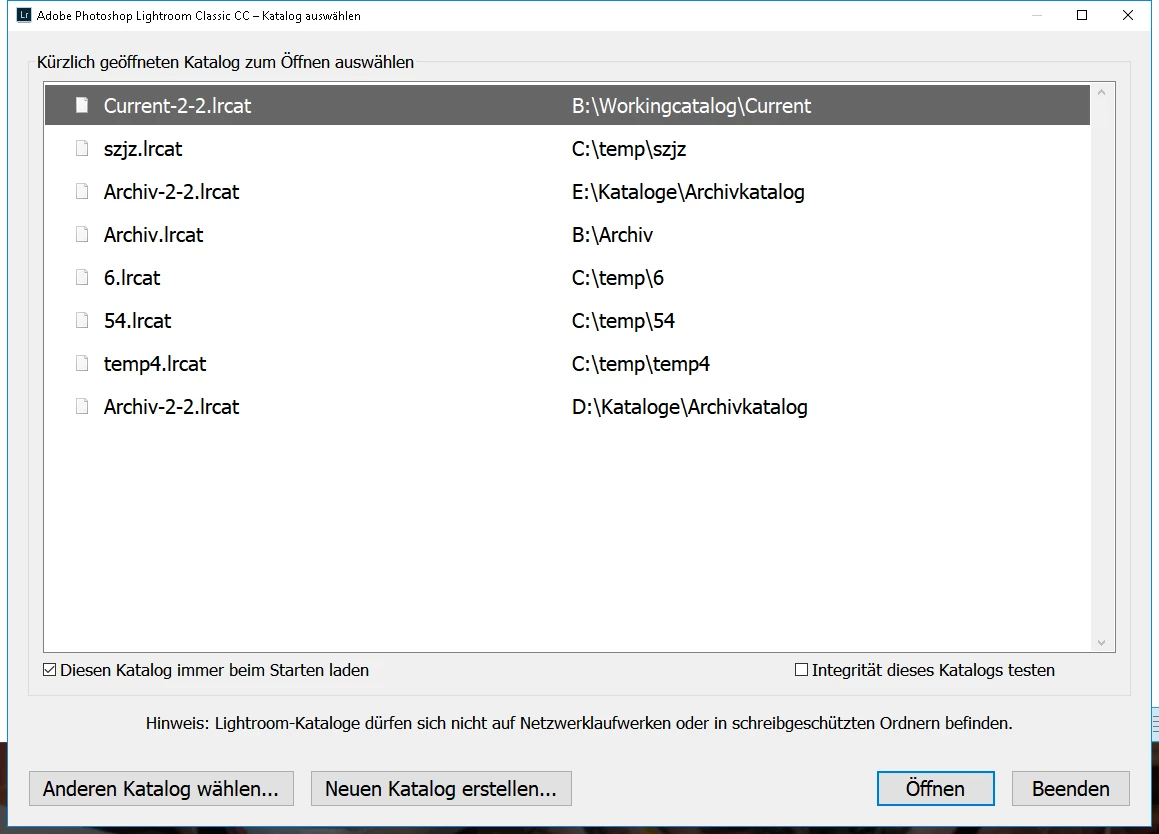Click scroll-down arrow of catalog list
The image size is (1159, 834).
[1101, 643]
